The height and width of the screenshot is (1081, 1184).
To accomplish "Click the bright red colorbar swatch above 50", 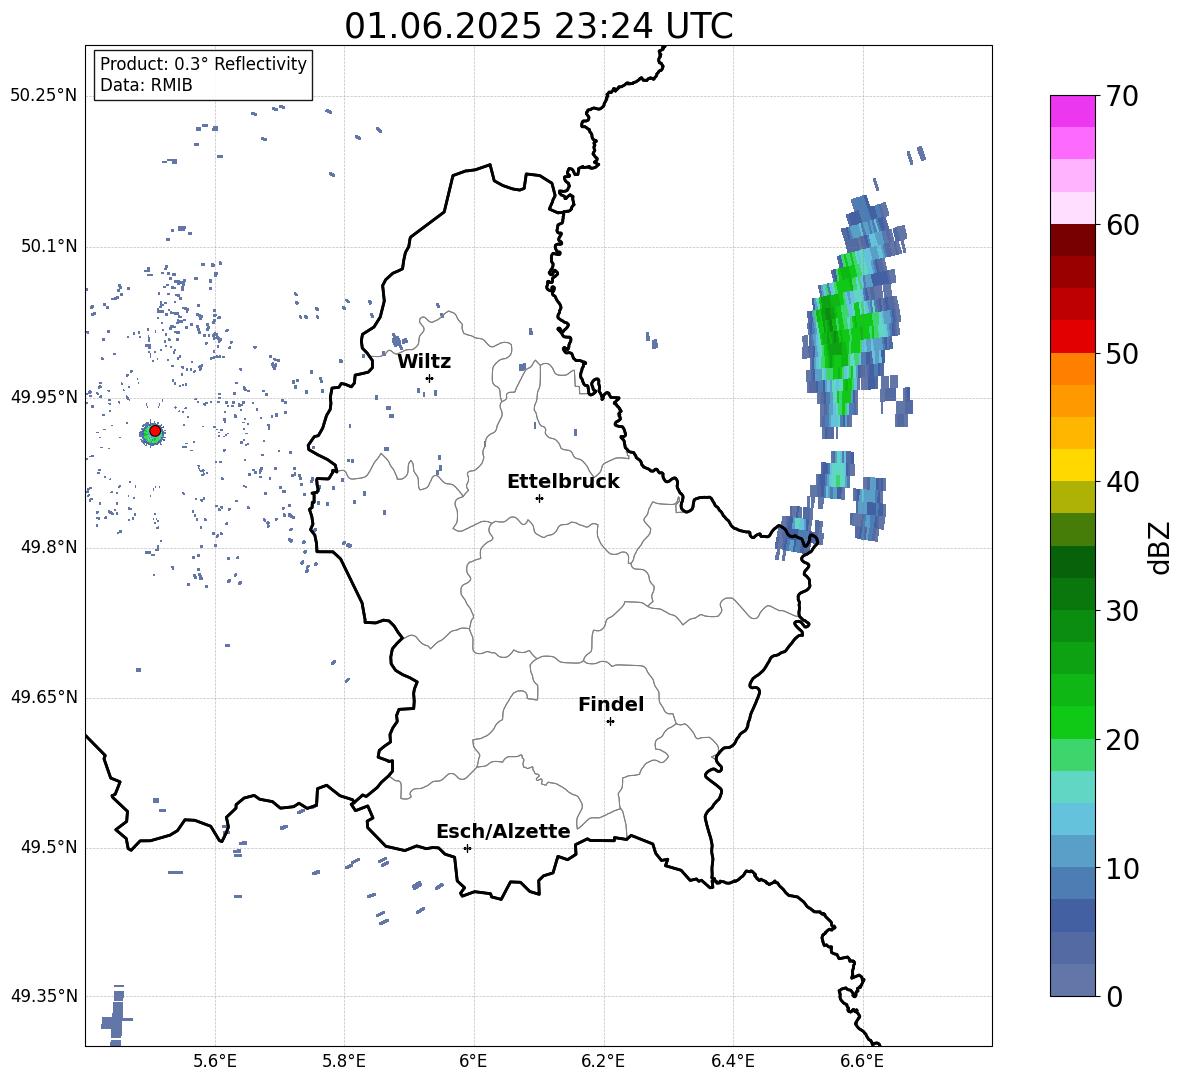I will click(1072, 337).
